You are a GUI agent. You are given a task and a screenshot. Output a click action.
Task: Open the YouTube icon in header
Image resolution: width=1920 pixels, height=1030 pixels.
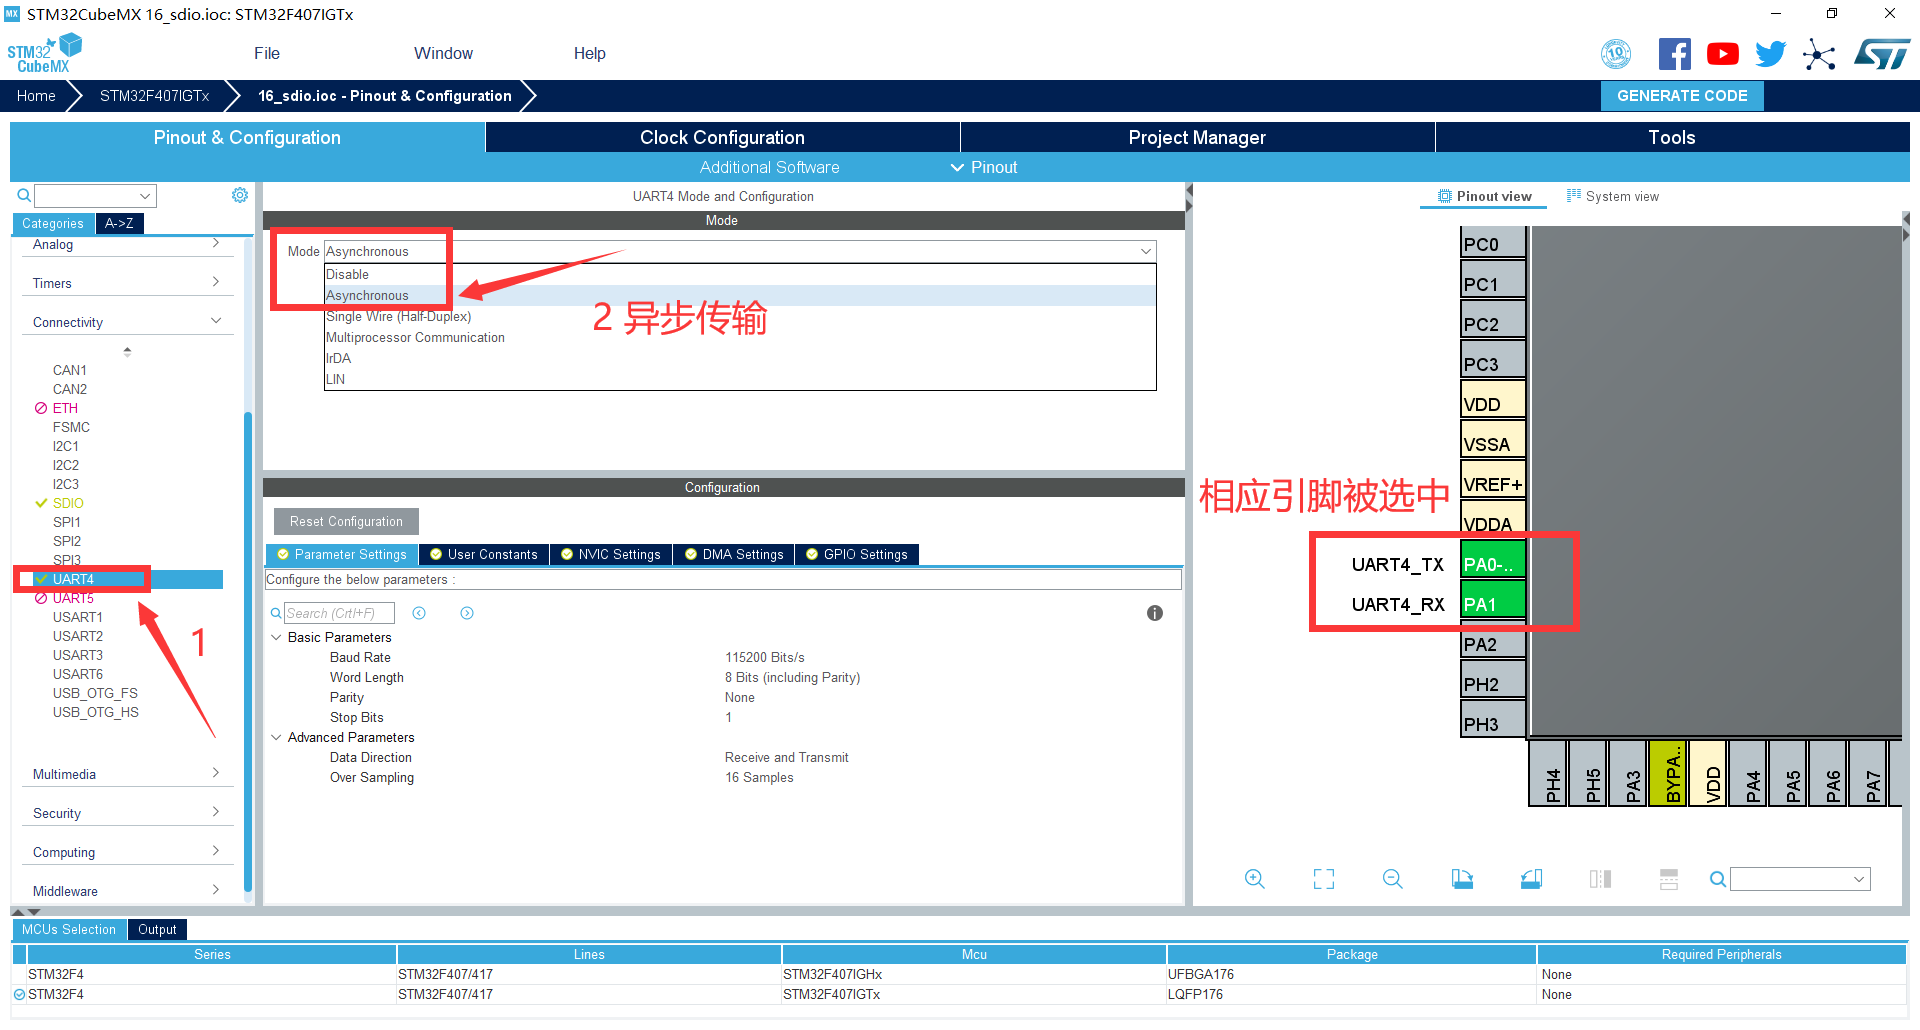click(x=1722, y=54)
